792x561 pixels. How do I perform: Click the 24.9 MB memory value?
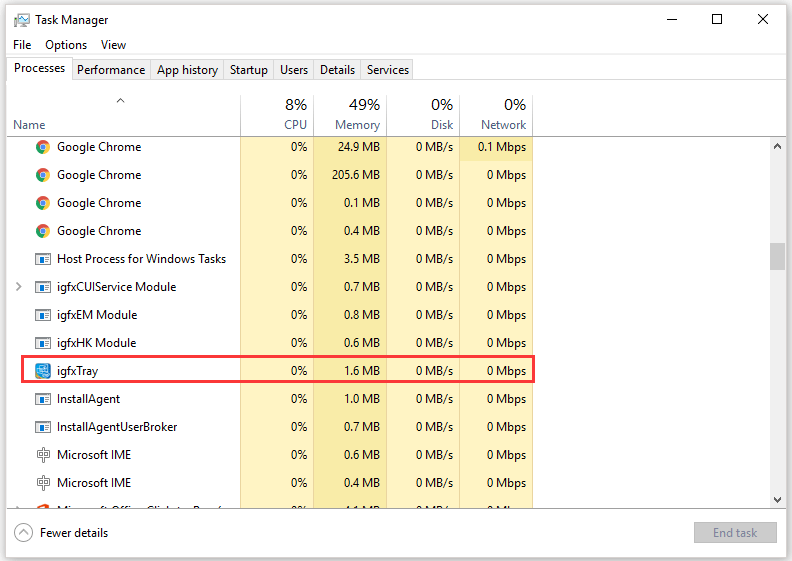tap(359, 147)
